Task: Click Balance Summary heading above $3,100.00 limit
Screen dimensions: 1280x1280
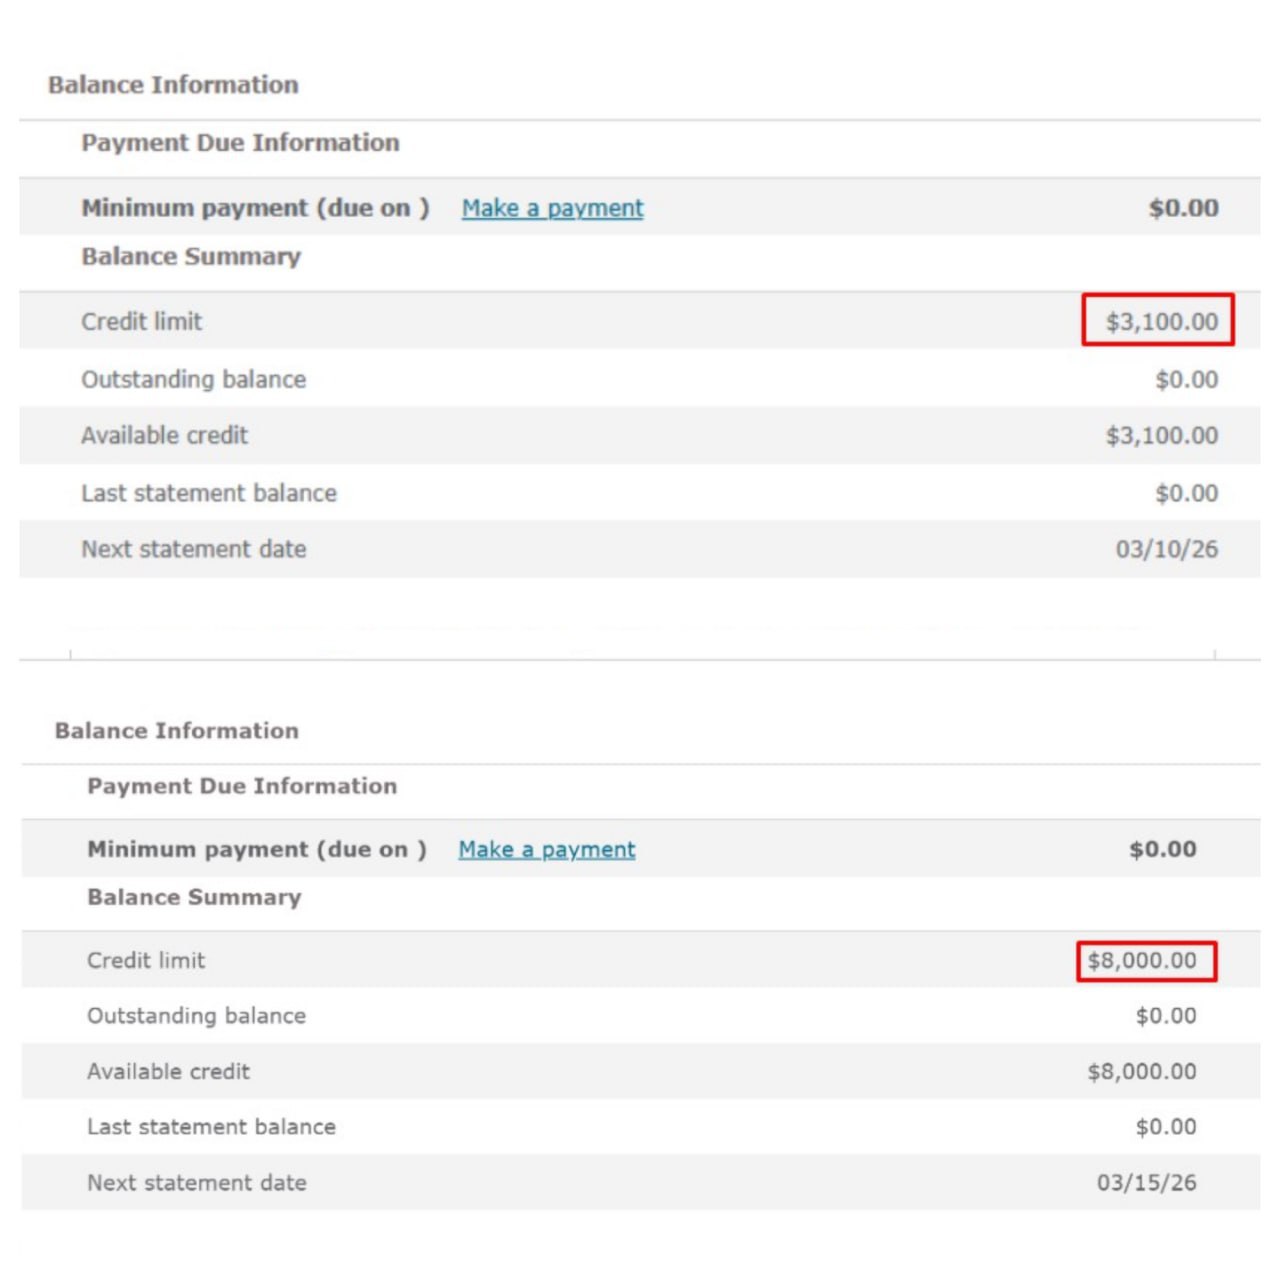Action: pyautogui.click(x=191, y=257)
